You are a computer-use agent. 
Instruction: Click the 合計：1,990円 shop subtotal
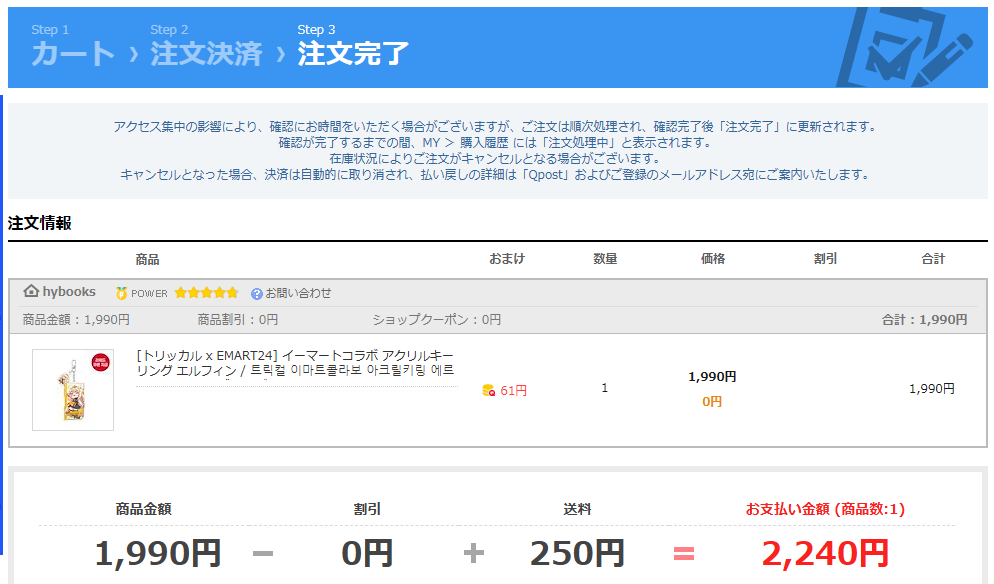924,320
